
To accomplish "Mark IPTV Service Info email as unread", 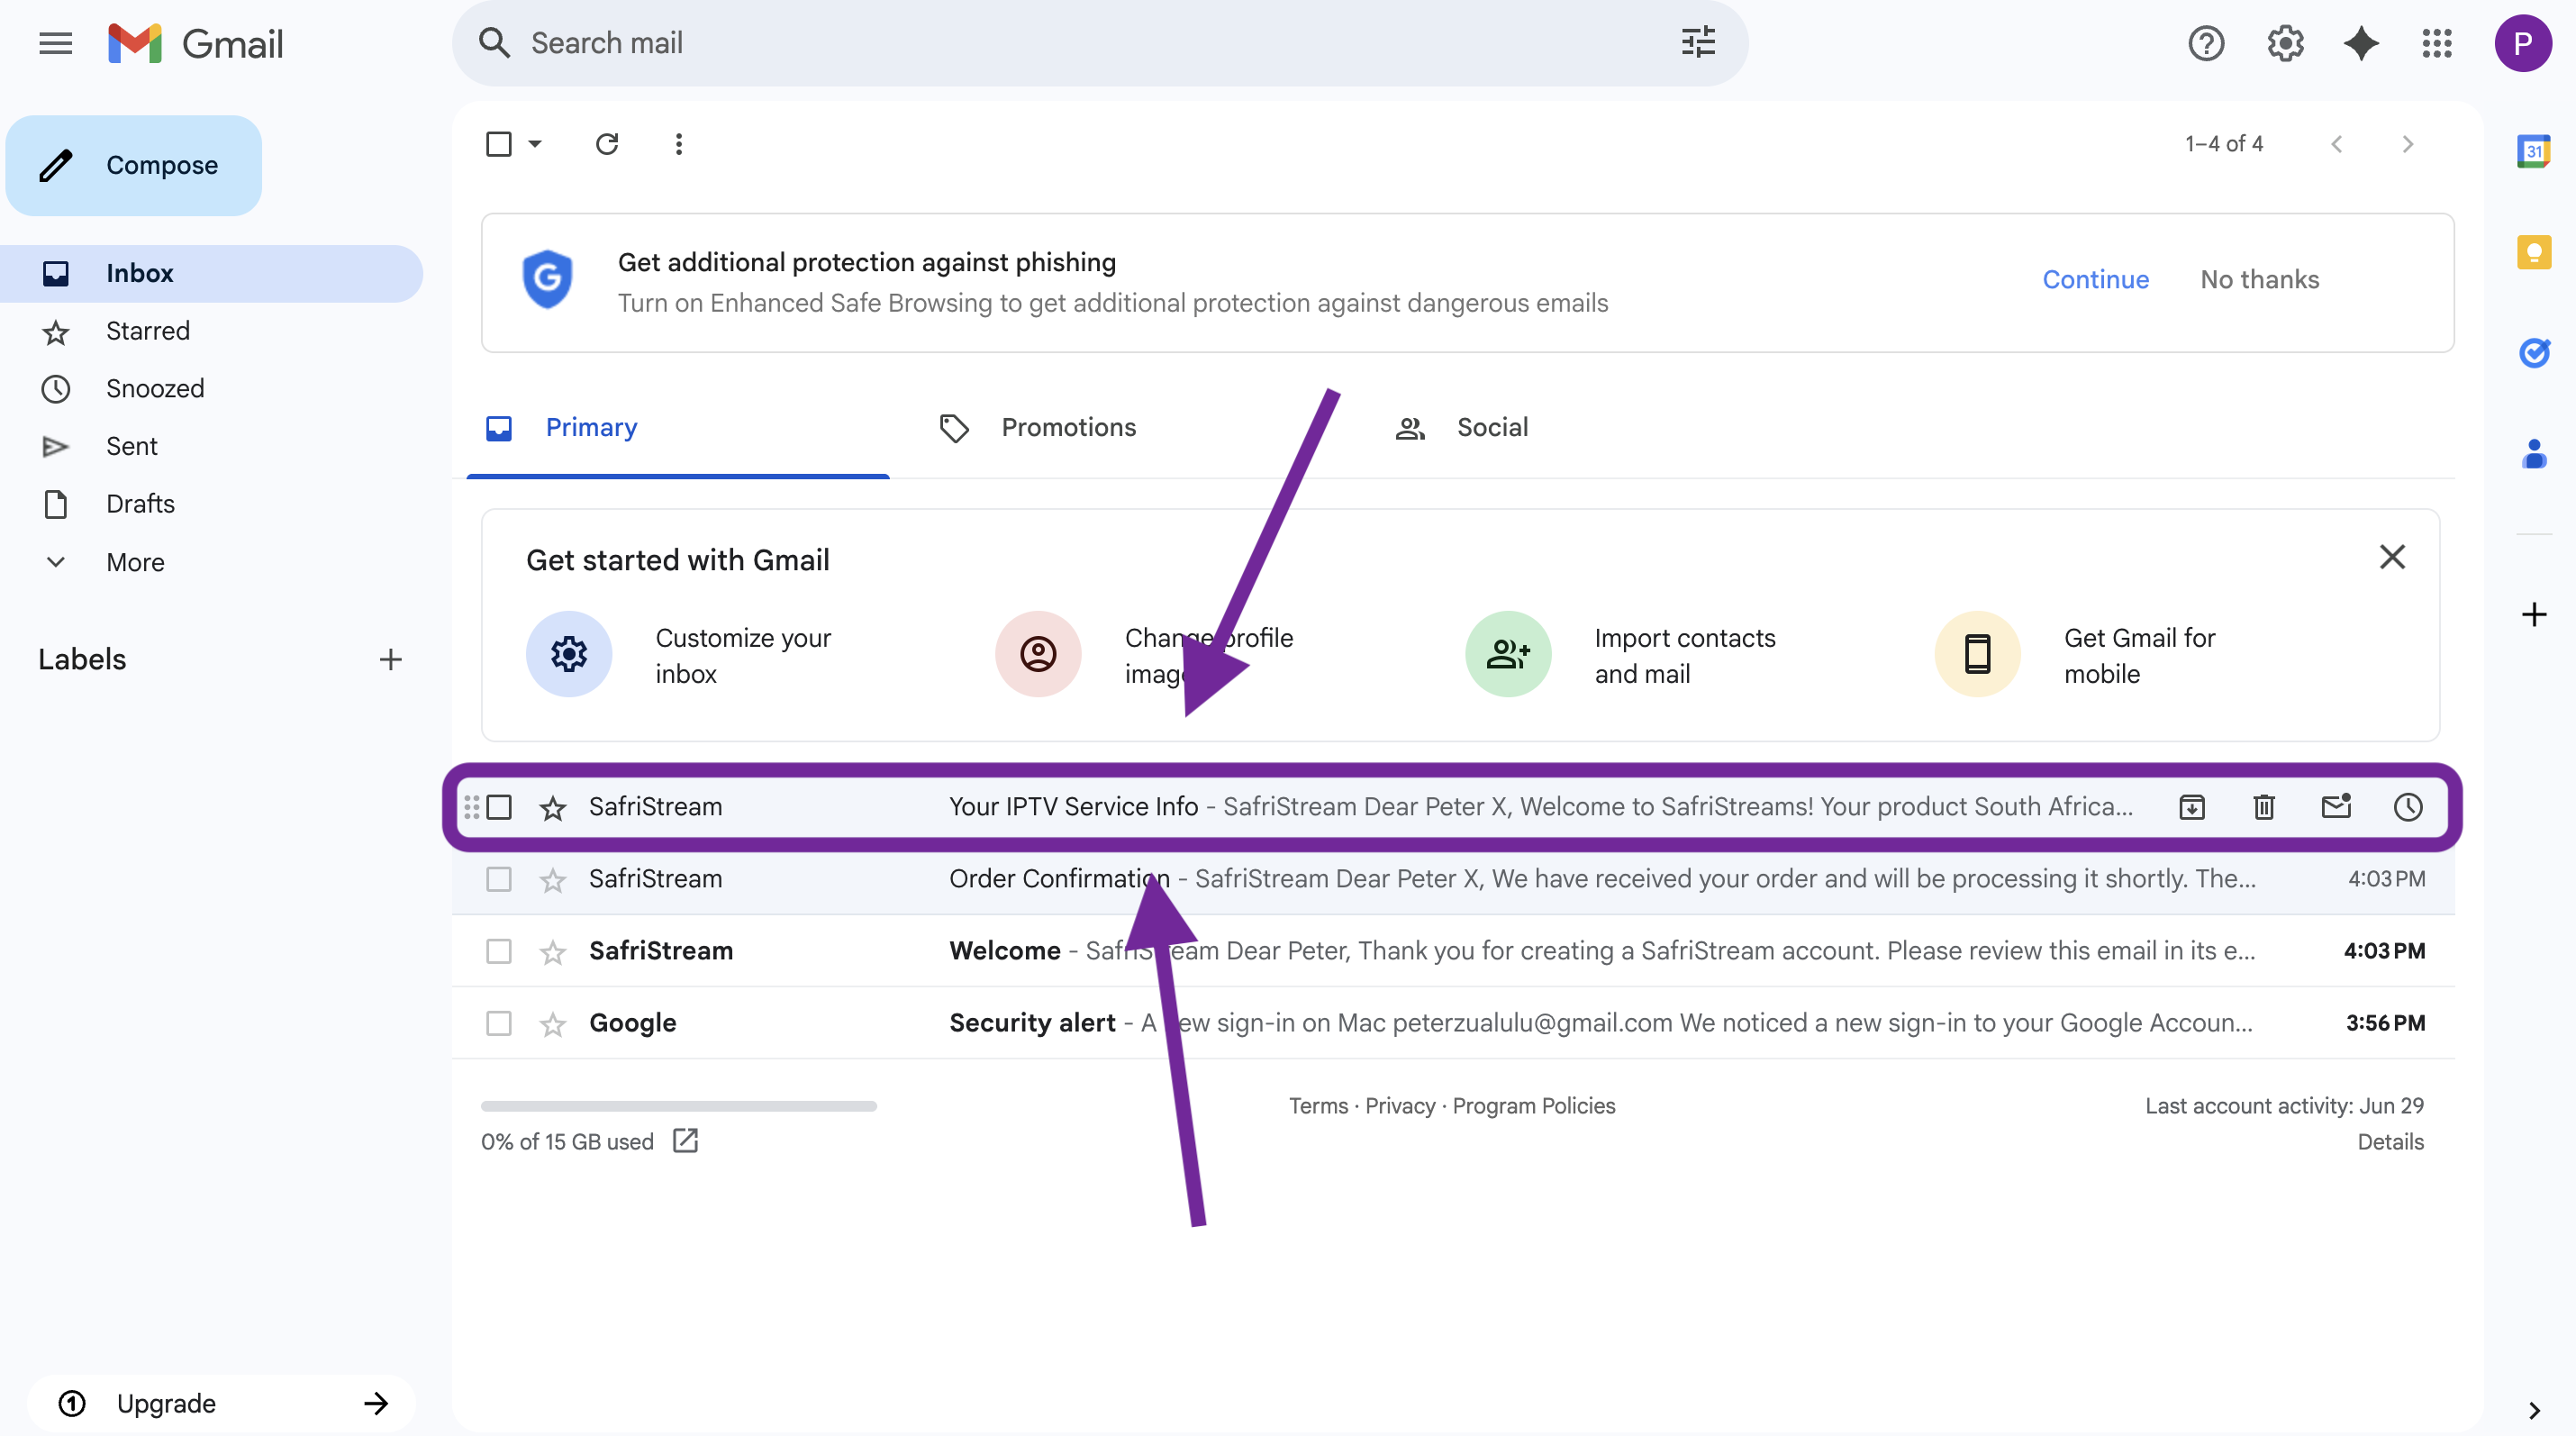I will click(x=2336, y=806).
